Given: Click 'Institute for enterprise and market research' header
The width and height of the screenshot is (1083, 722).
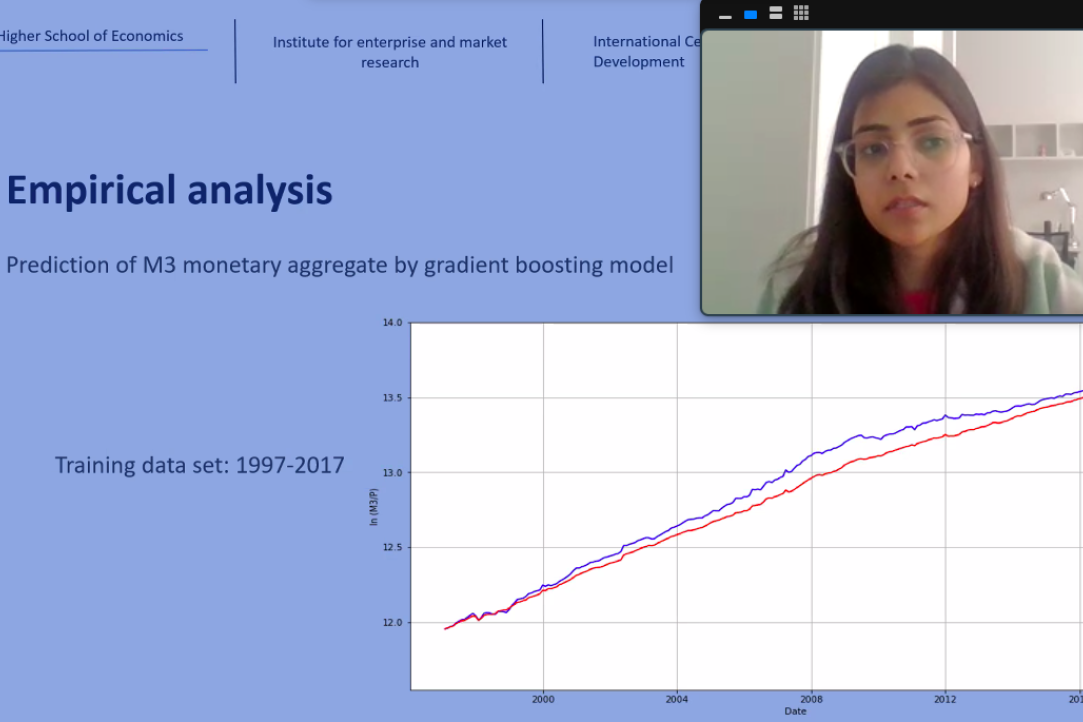Looking at the screenshot, I should coord(390,52).
